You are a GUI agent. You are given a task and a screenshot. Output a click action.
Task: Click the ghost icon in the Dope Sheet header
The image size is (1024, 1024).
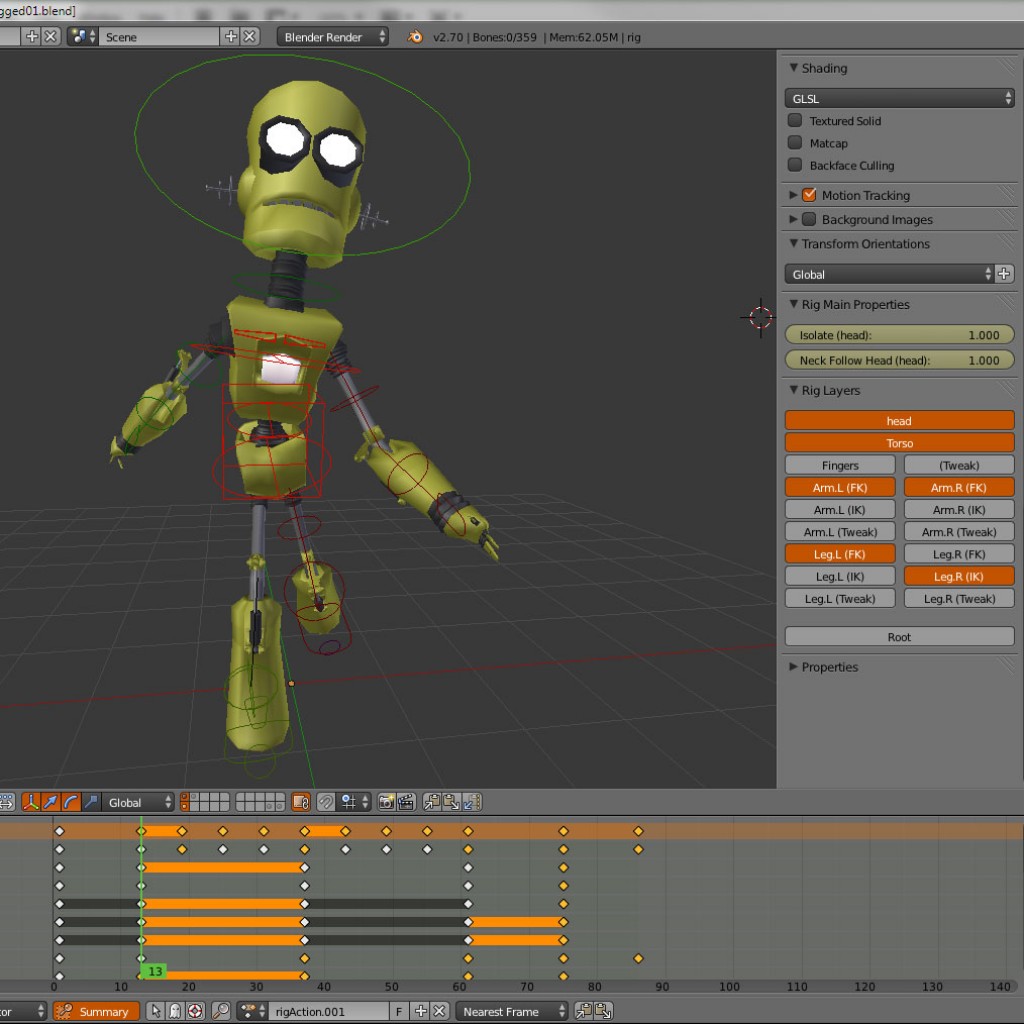click(174, 1011)
